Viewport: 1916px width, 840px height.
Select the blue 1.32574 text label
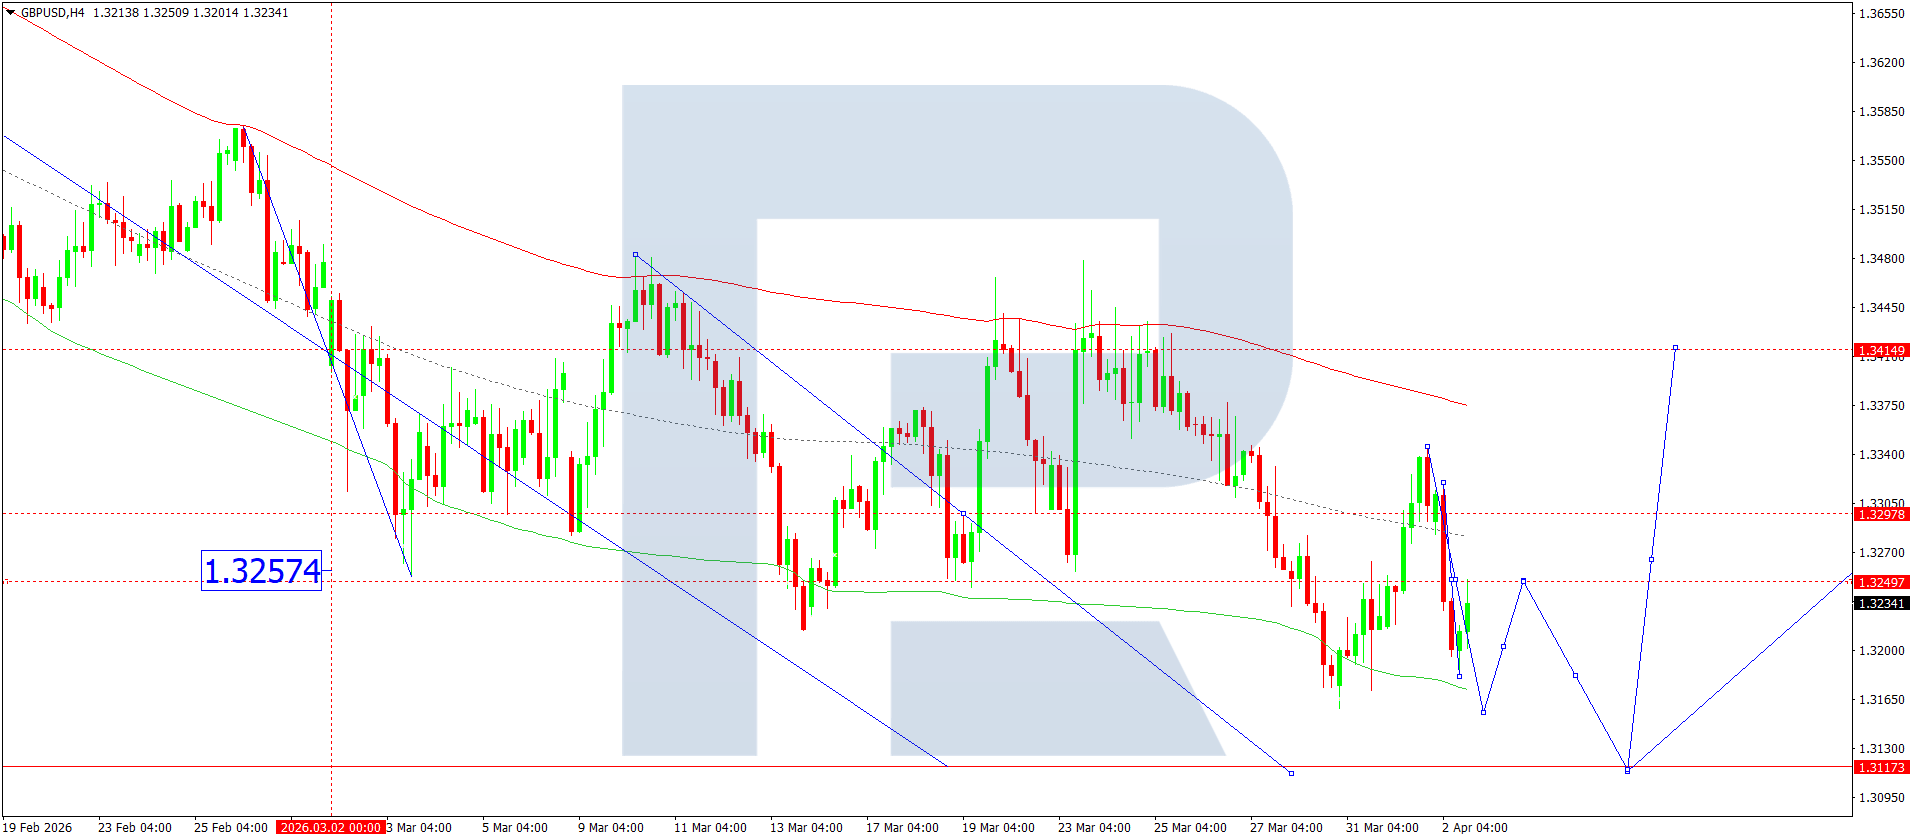[x=261, y=571]
